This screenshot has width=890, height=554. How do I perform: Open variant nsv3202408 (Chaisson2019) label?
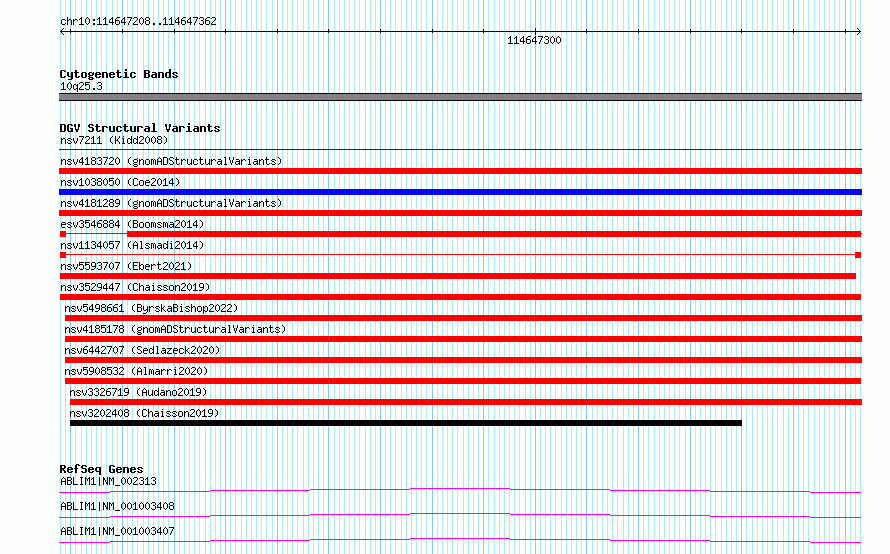click(x=144, y=413)
